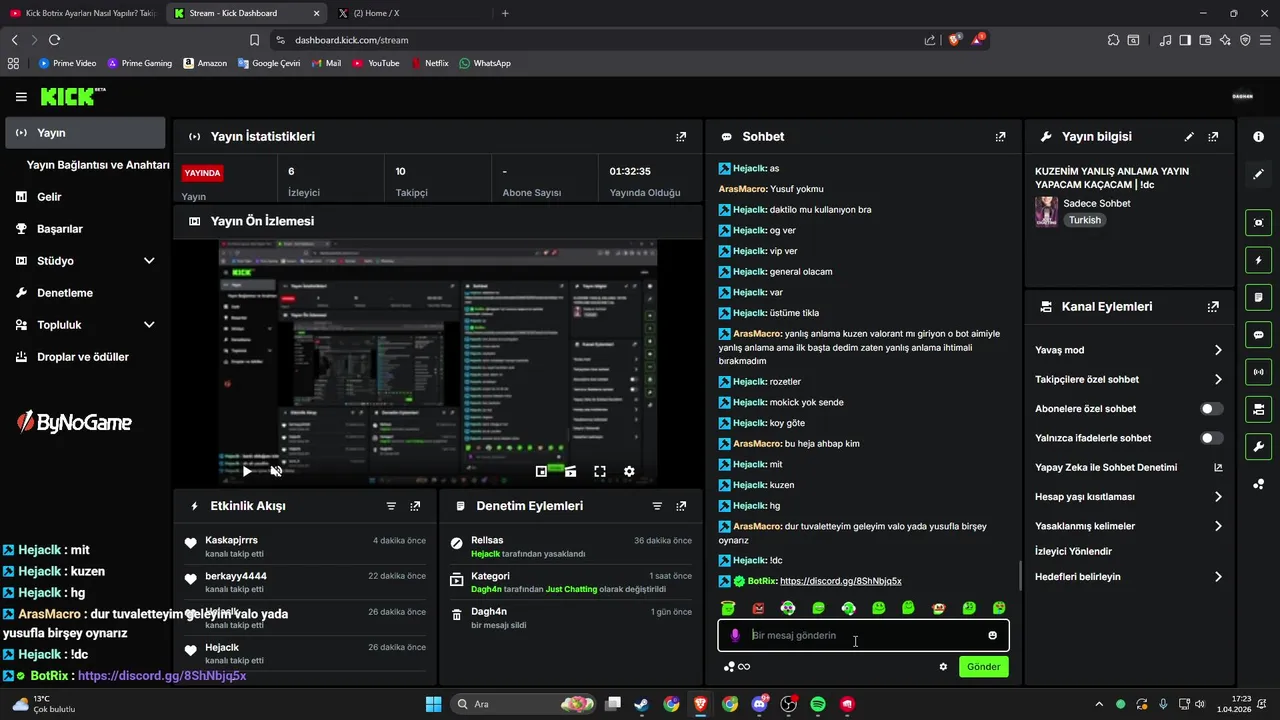Pop out the Yayın İstatistikleri panel
Screen dimensions: 1280x720
coord(681,137)
